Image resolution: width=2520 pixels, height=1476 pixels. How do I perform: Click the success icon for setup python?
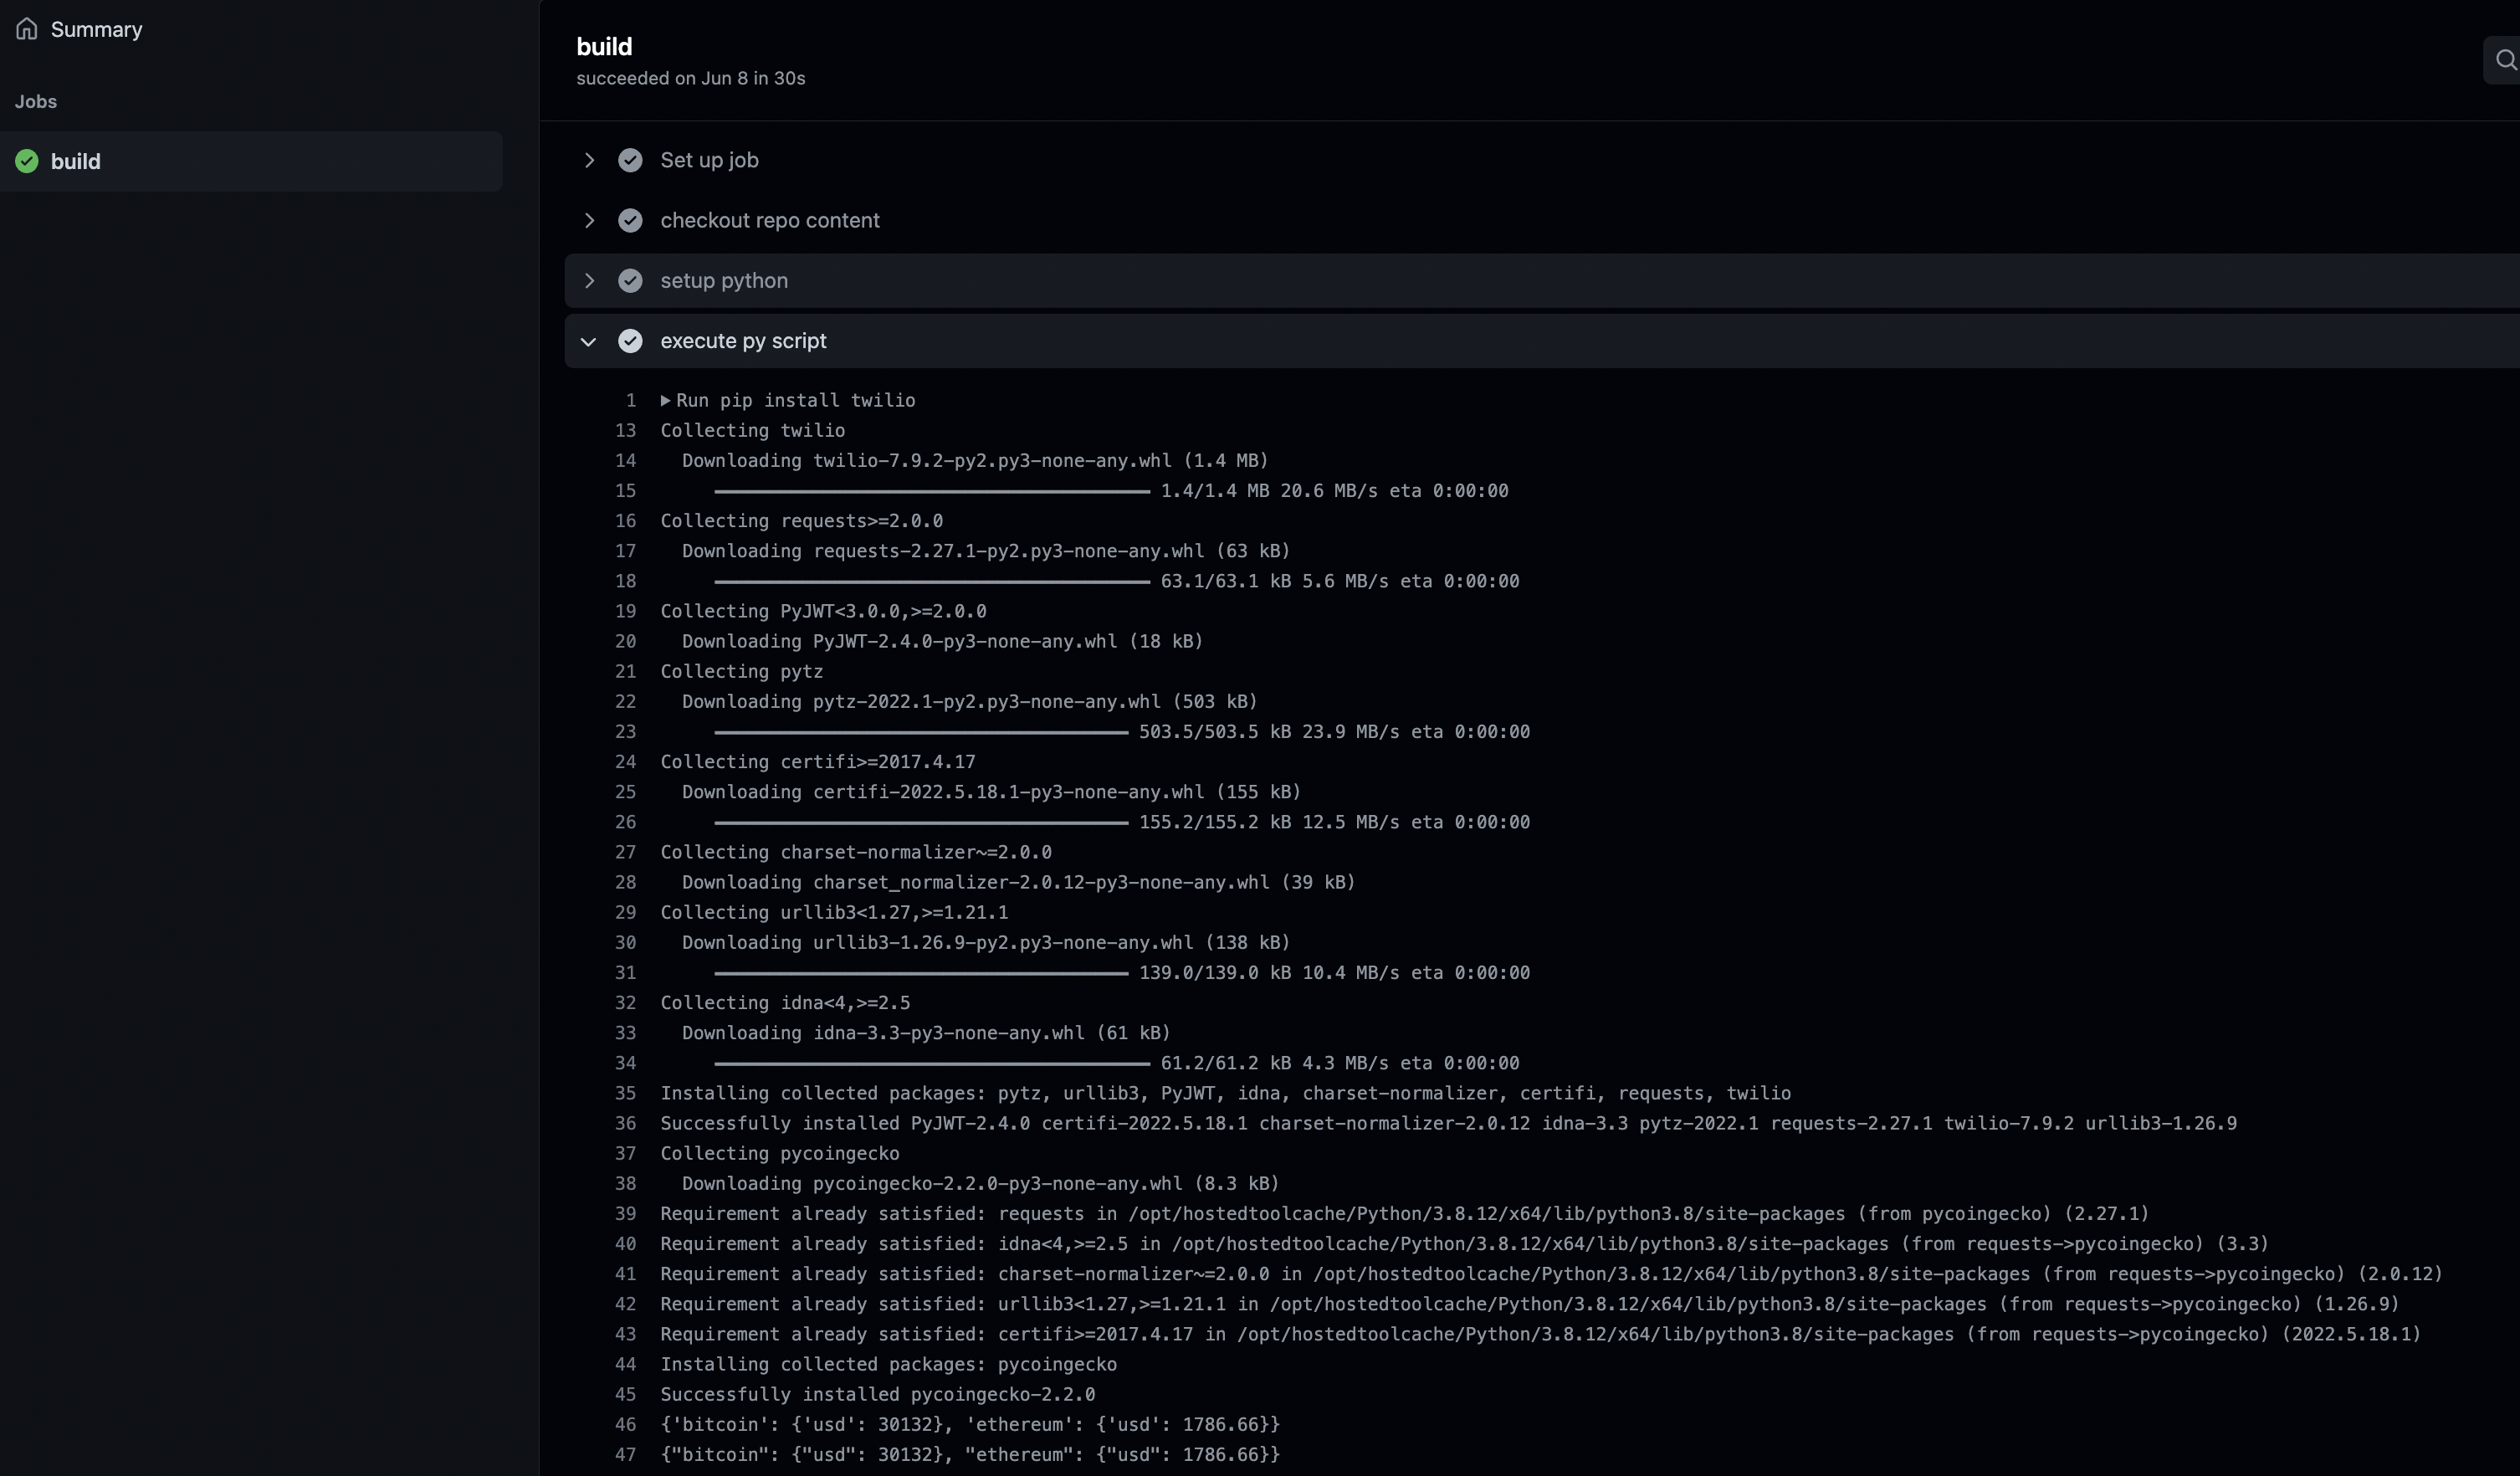pos(630,281)
